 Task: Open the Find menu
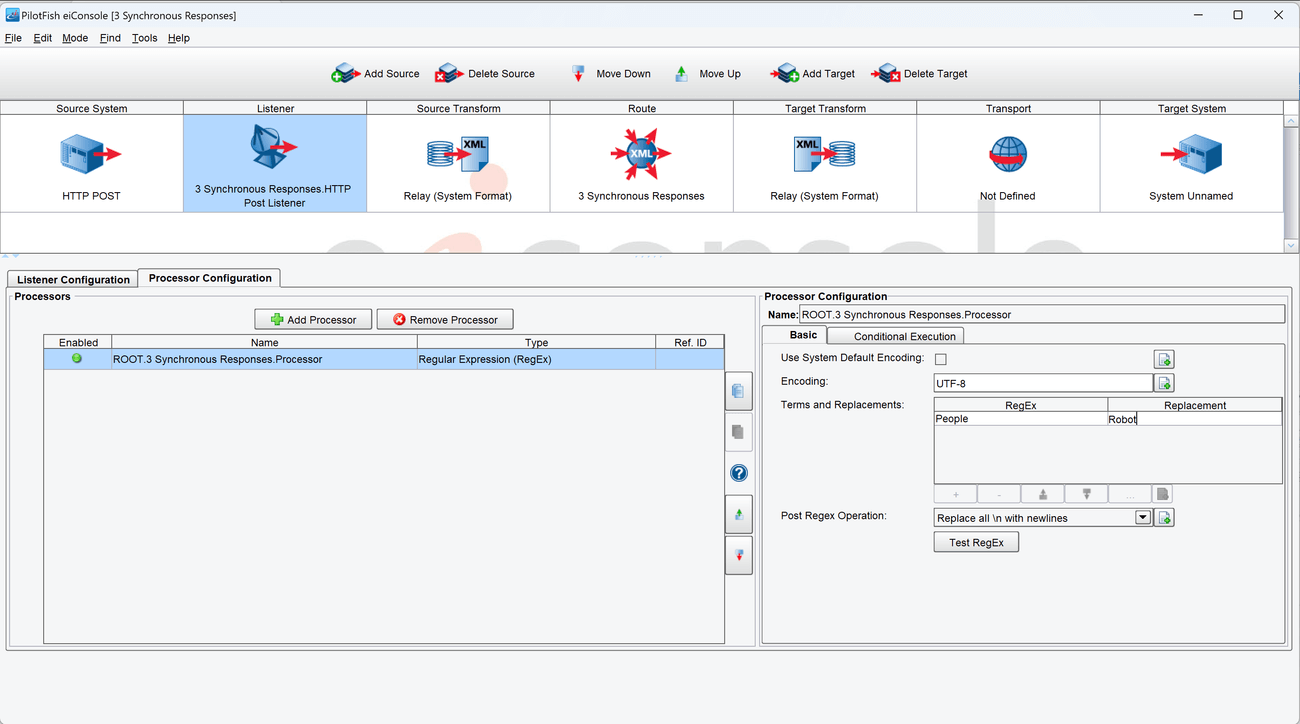110,38
